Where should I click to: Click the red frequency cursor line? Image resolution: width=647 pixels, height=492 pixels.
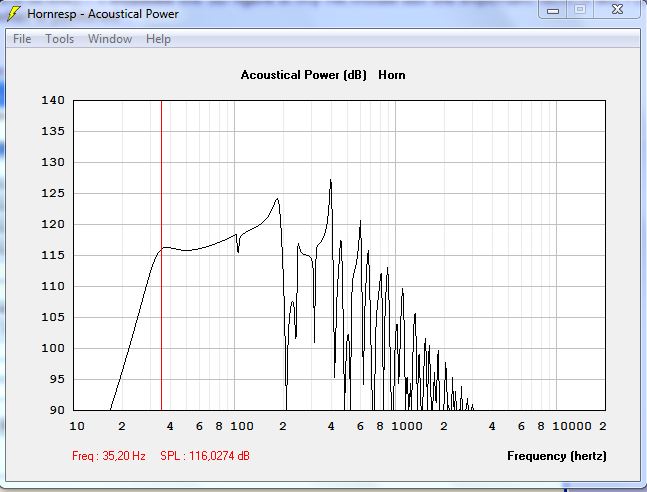(161, 255)
